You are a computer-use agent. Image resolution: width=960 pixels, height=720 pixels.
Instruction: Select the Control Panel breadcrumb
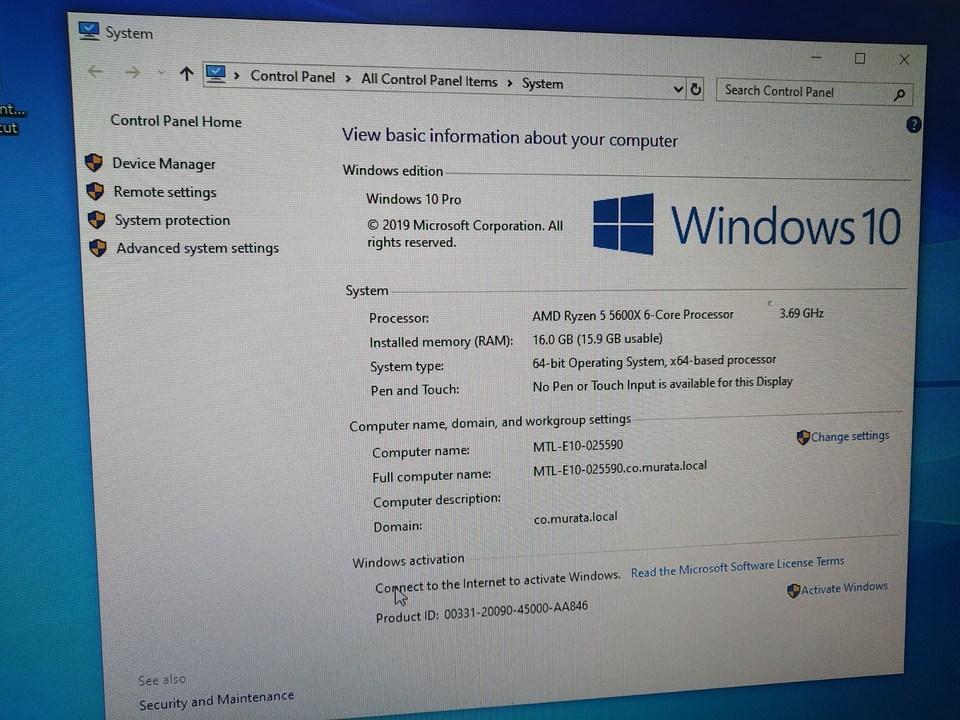pos(292,76)
